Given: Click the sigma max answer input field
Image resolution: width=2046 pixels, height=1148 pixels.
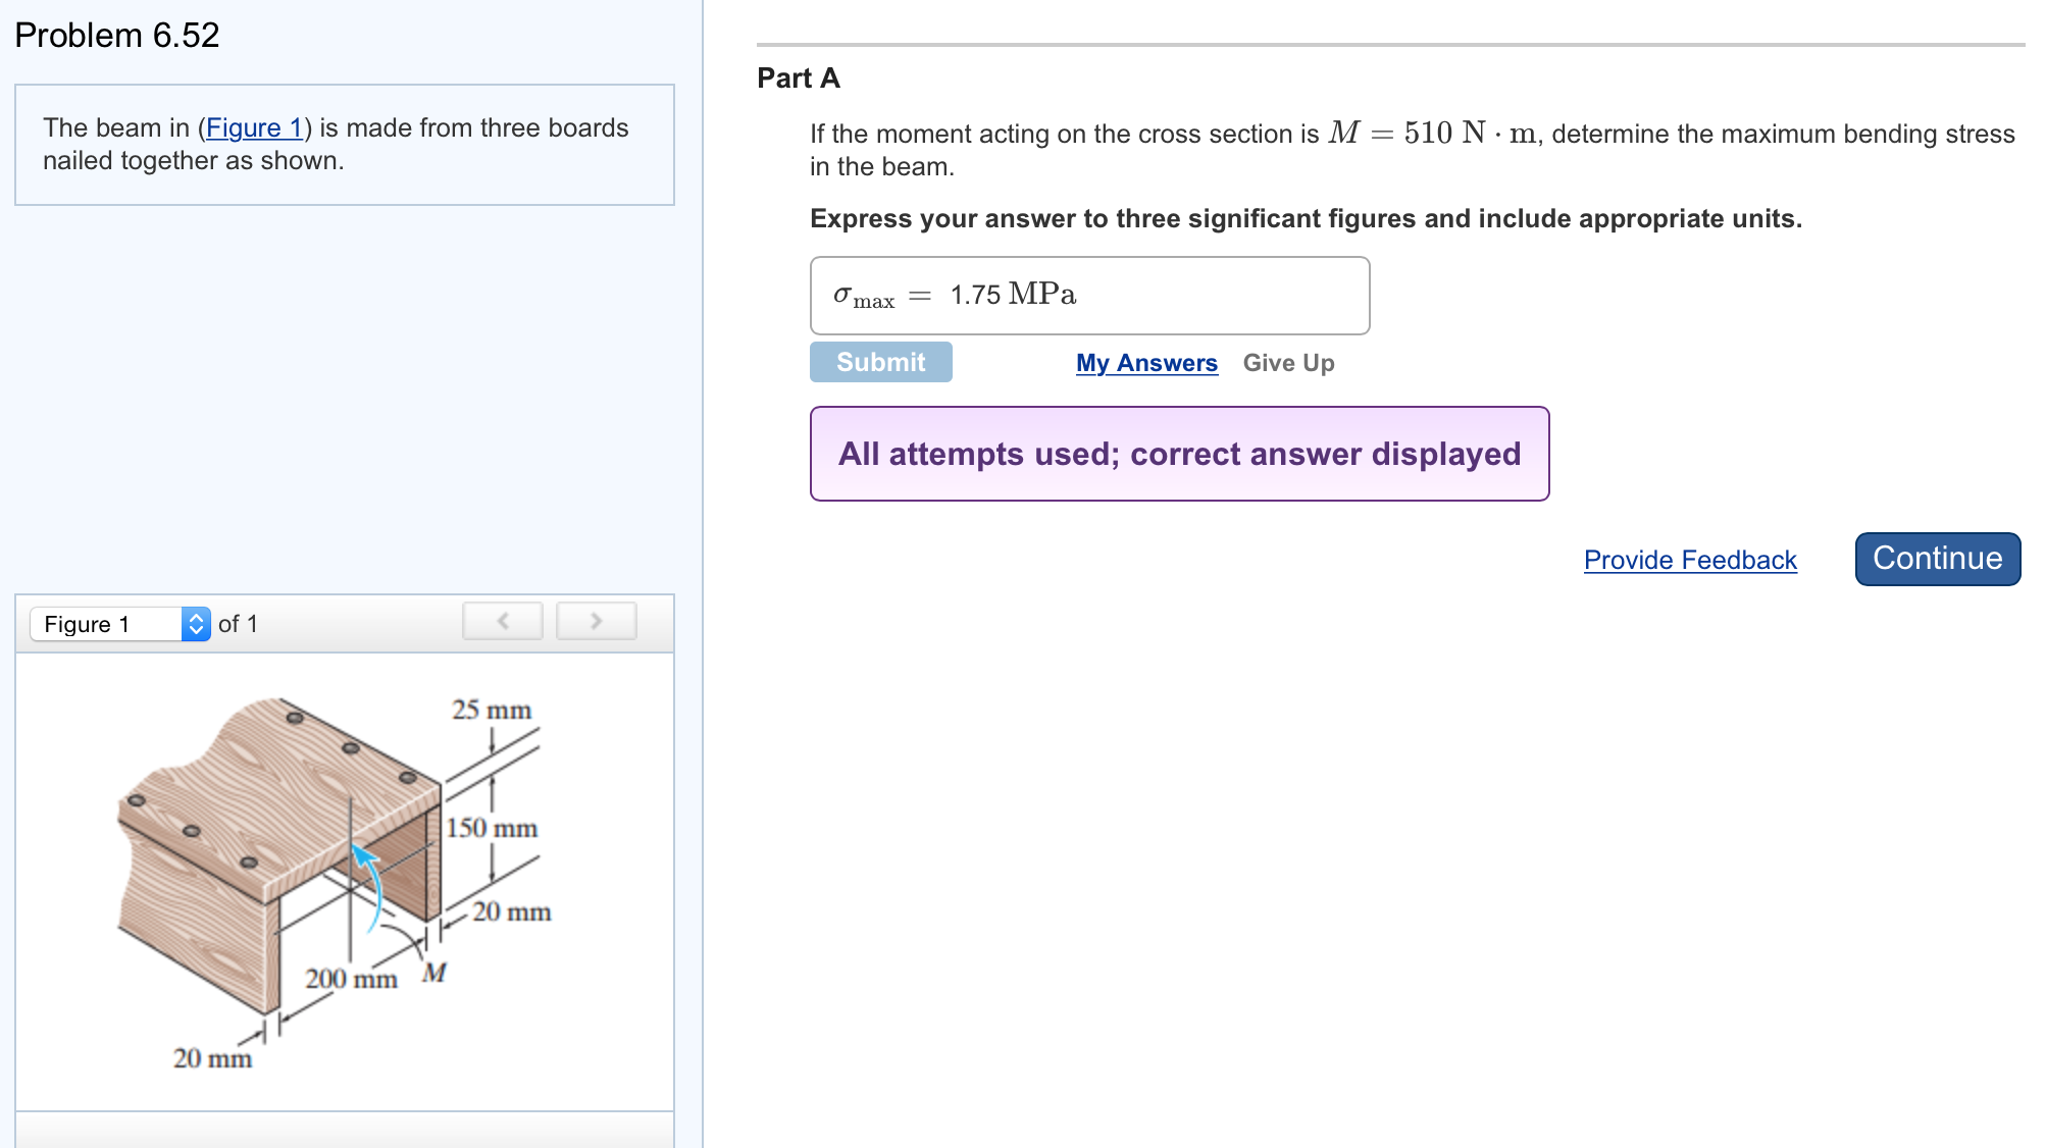Looking at the screenshot, I should [x=1089, y=295].
